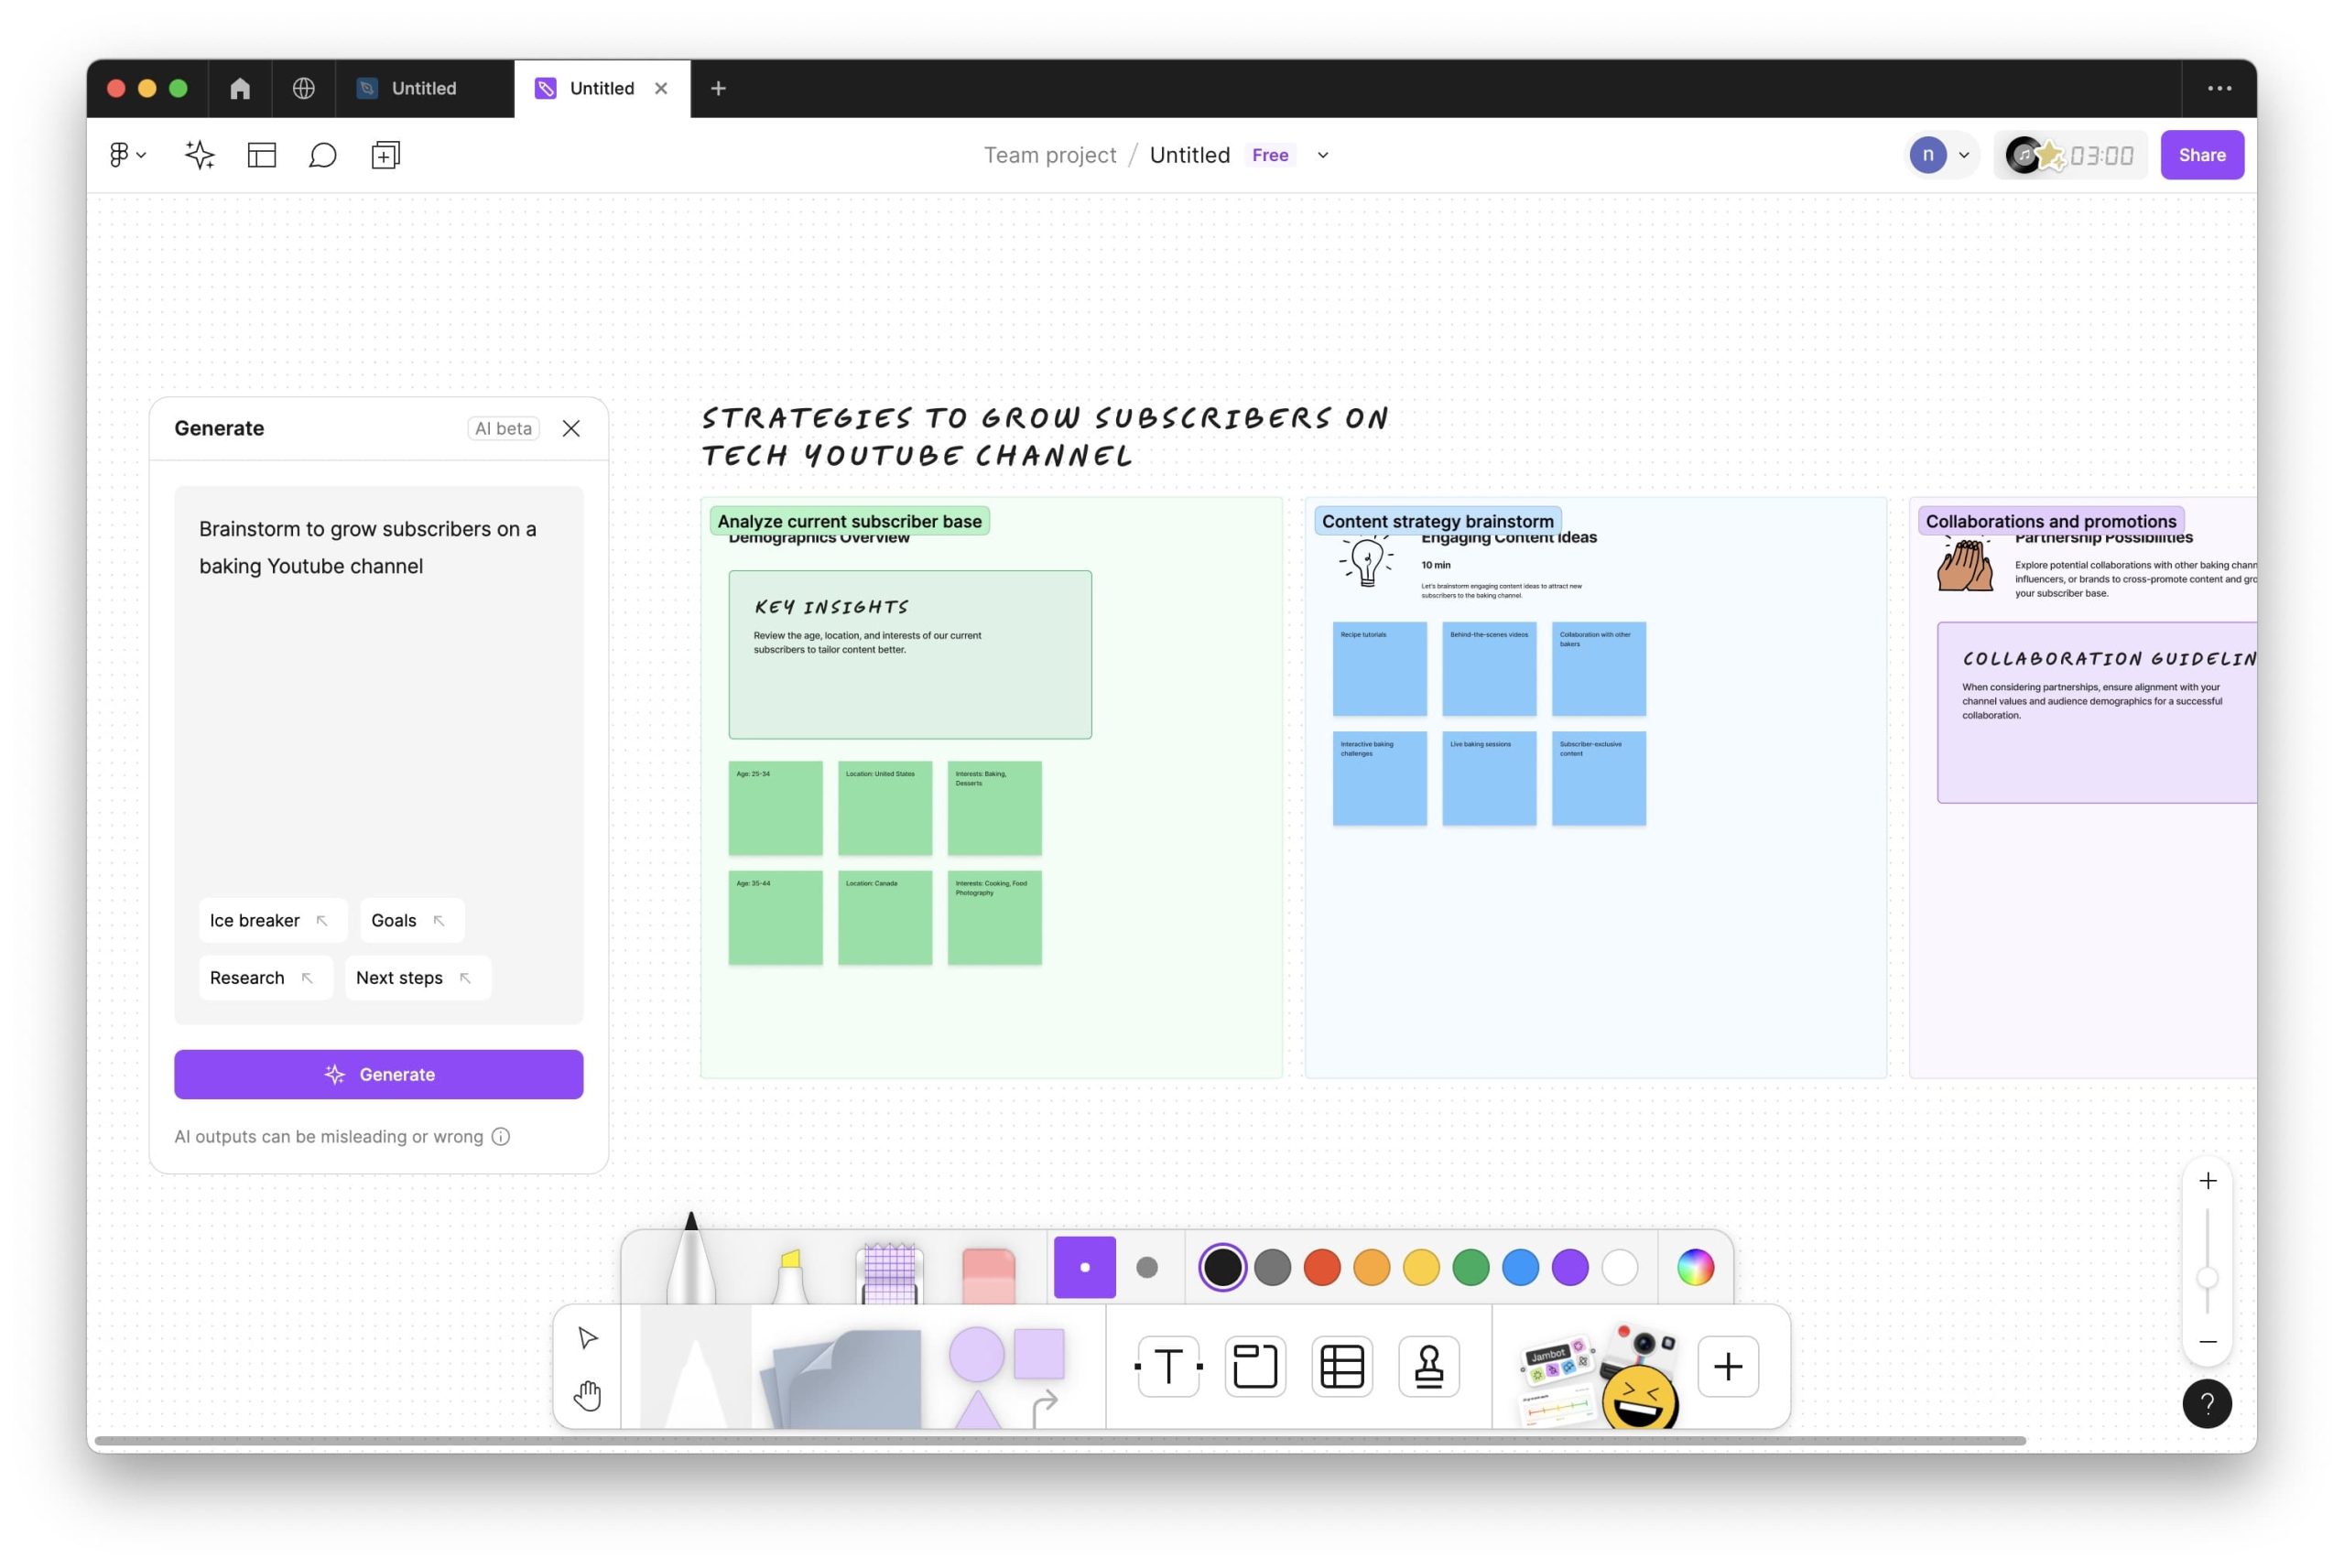Insert the Ice breaker prompt suggestion
Screen dimensions: 2344x1568
(271, 920)
